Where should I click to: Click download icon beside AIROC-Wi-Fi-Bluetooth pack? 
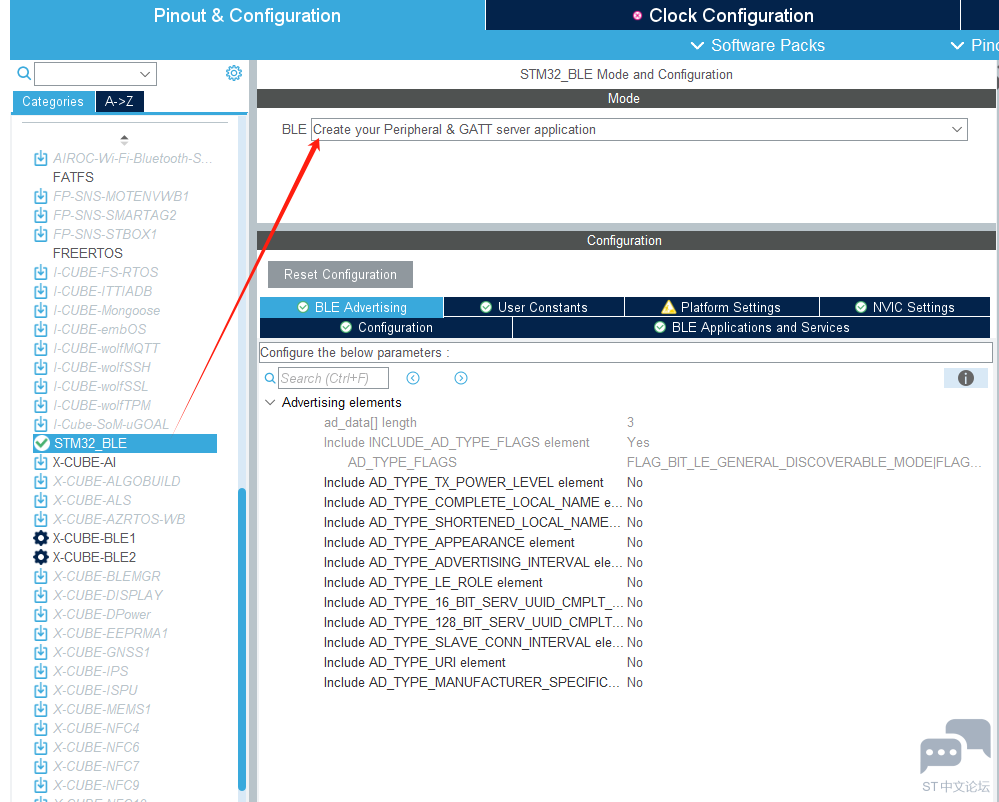coord(41,158)
